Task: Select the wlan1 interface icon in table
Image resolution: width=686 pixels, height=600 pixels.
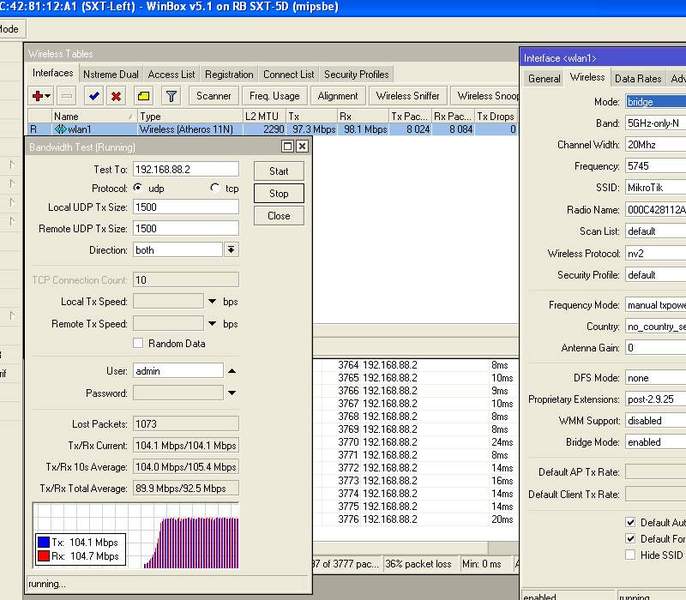Action: (60, 129)
